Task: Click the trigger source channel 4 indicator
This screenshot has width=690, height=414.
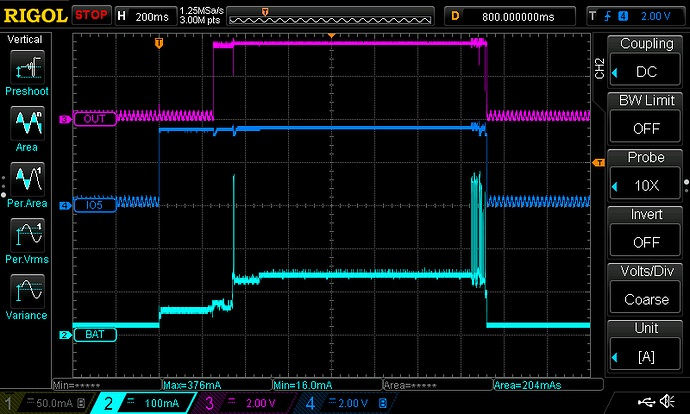Action: [623, 16]
